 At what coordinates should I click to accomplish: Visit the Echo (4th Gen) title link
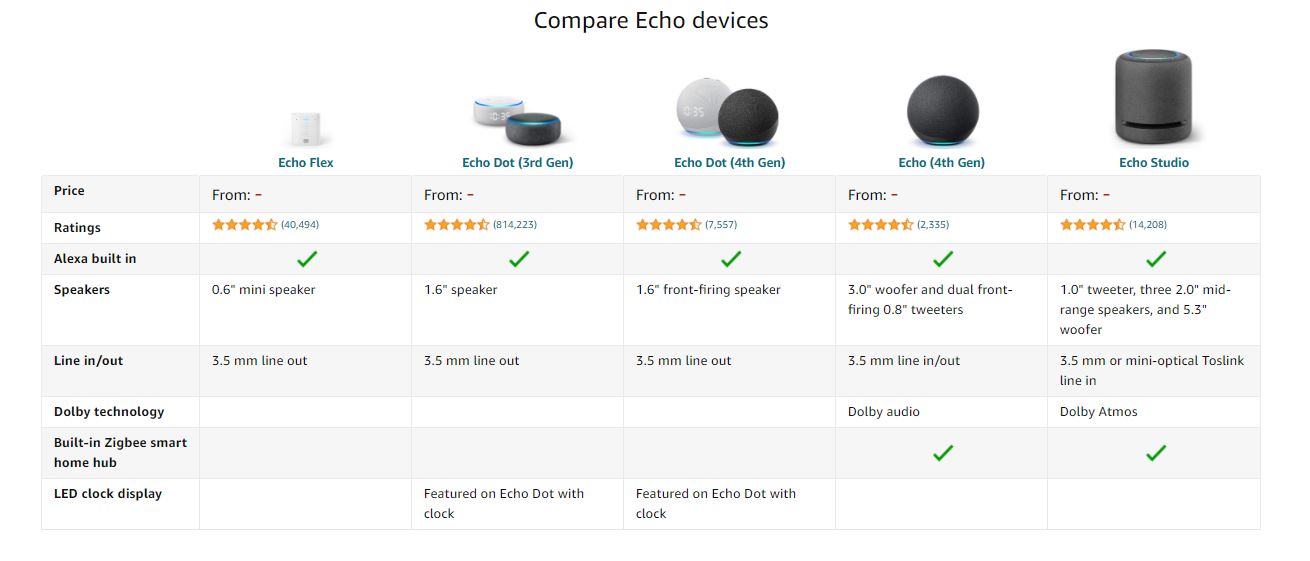pyautogui.click(x=942, y=162)
